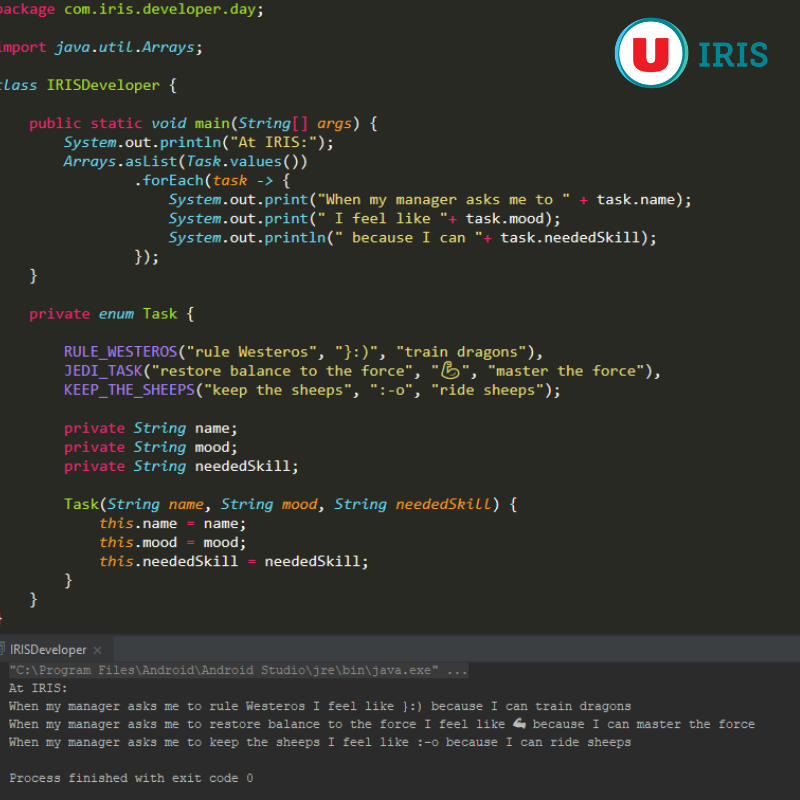Click the private enum Task declaration
Screen dimensions: 800x800
click(x=112, y=314)
